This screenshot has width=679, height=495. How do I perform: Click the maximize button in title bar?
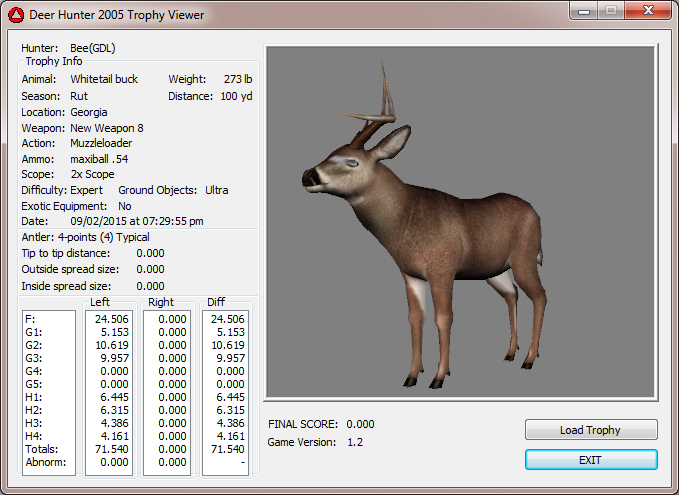pyautogui.click(x=611, y=11)
